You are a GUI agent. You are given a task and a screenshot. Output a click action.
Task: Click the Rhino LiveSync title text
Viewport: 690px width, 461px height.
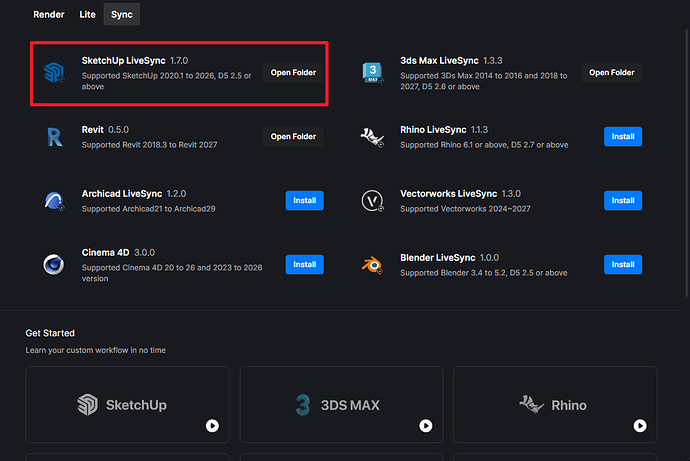[433, 130]
